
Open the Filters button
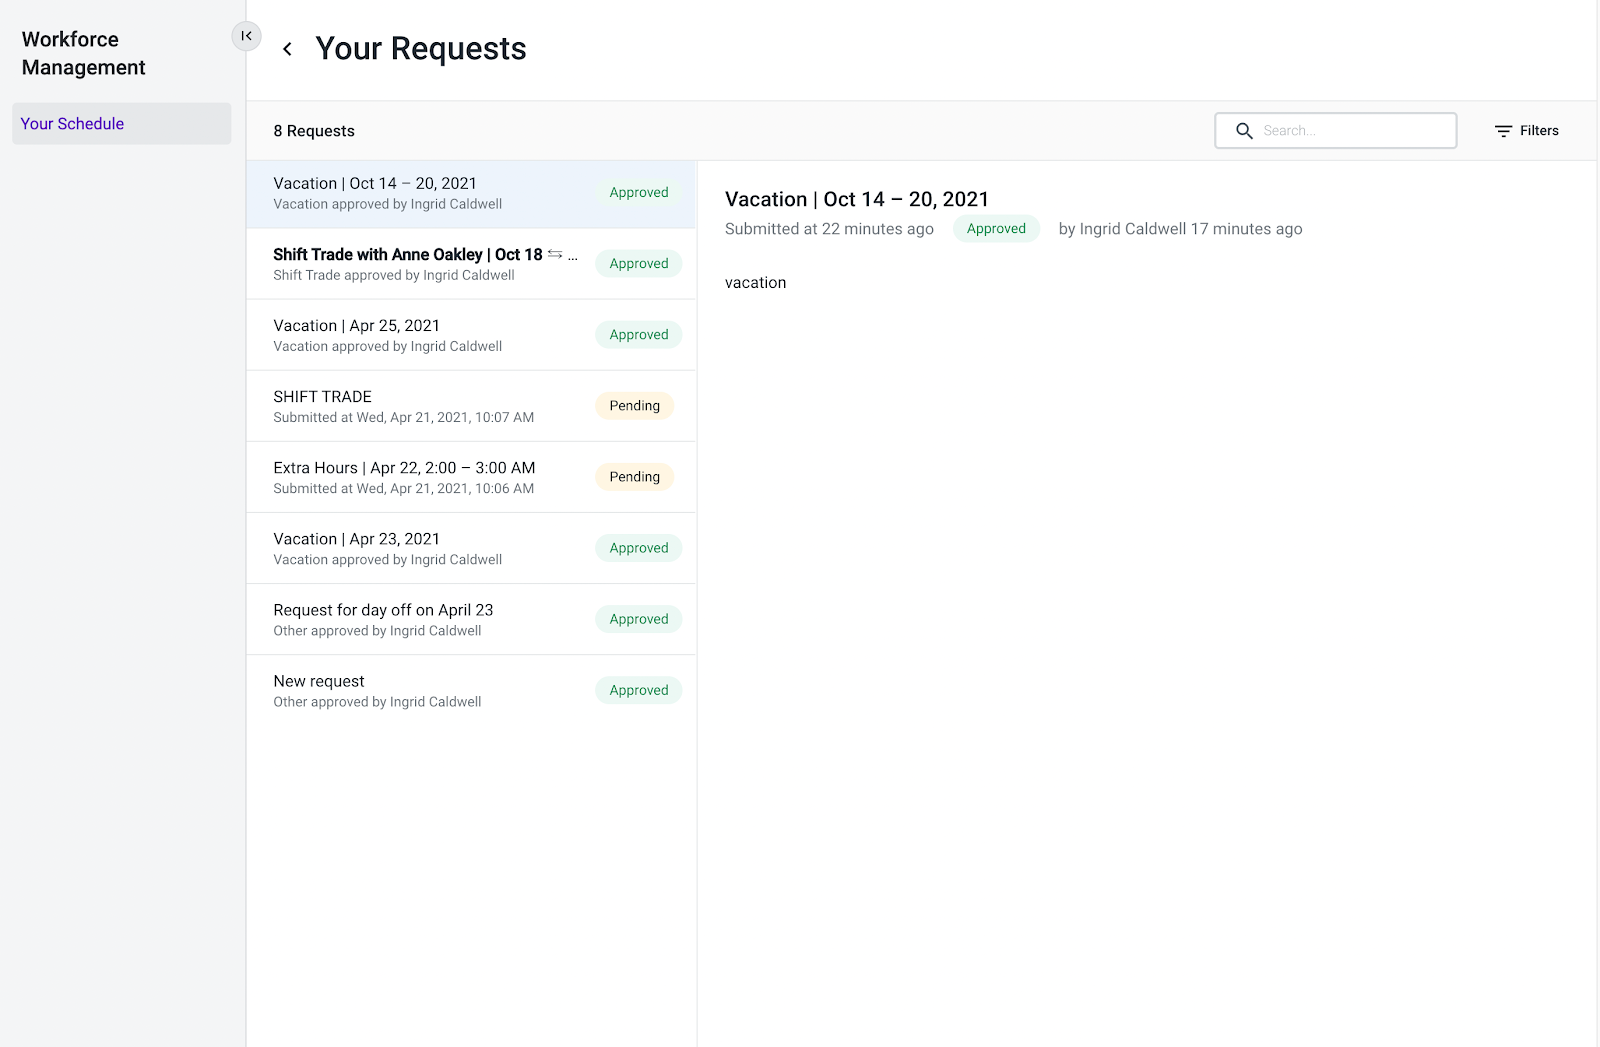[1526, 131]
